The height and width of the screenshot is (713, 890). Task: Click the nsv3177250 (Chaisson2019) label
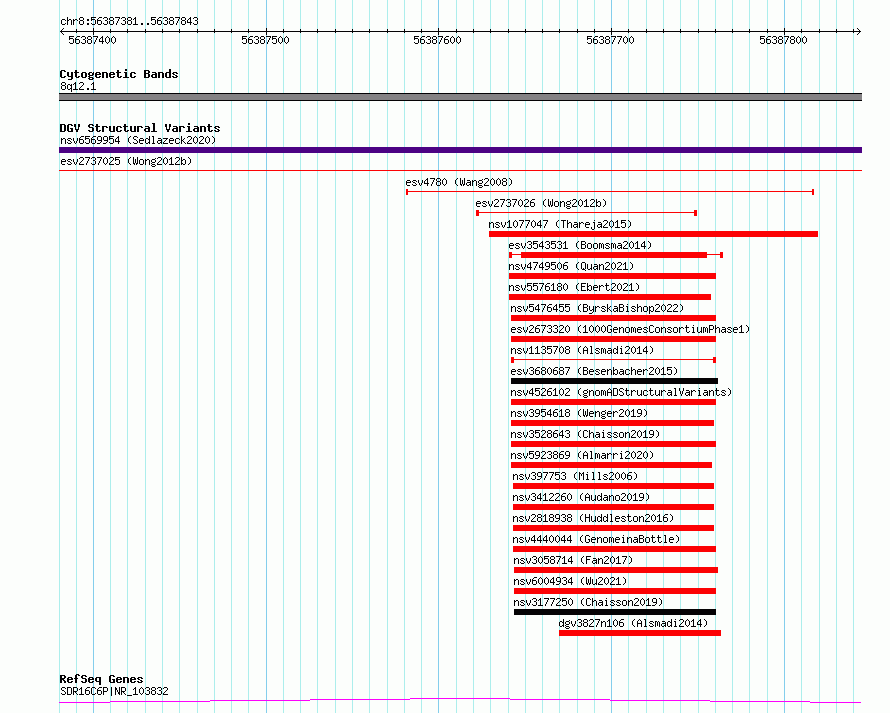coord(588,602)
